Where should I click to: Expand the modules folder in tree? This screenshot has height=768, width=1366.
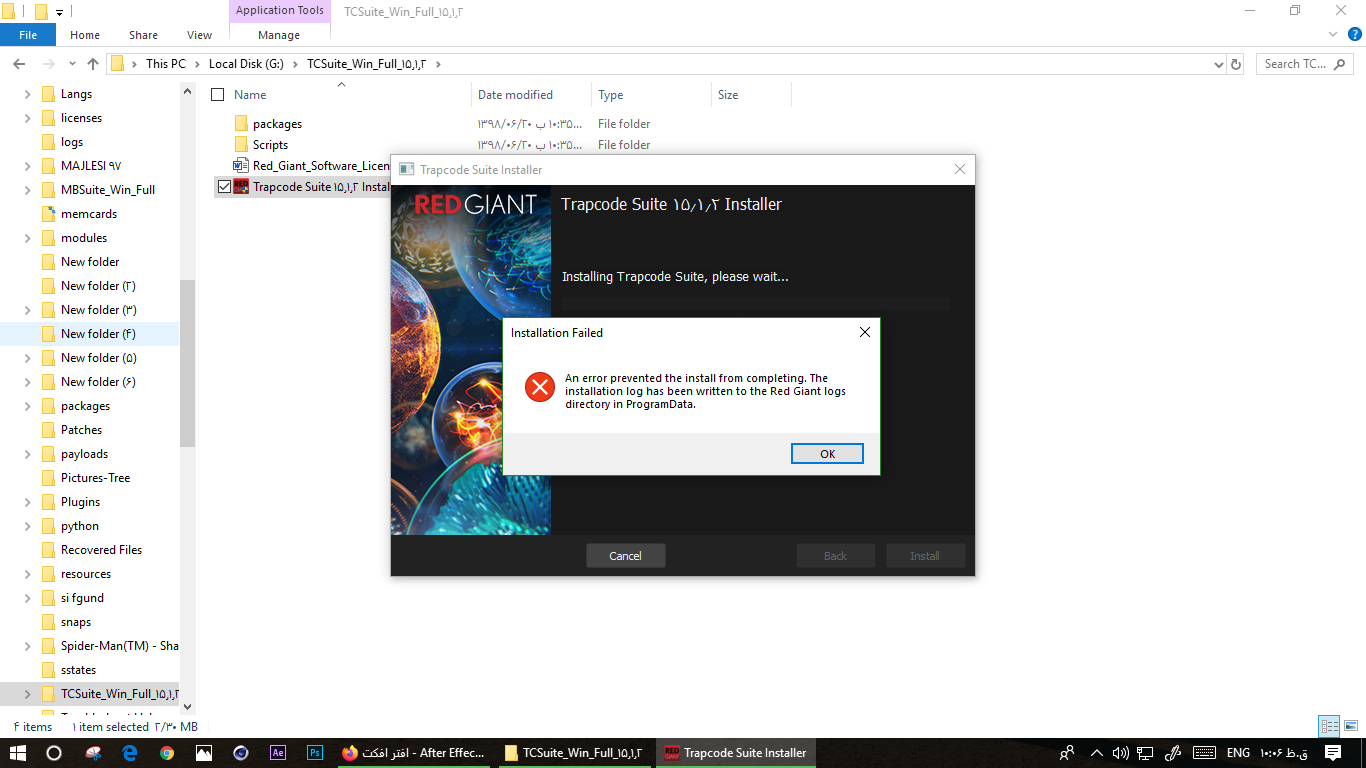tap(27, 238)
